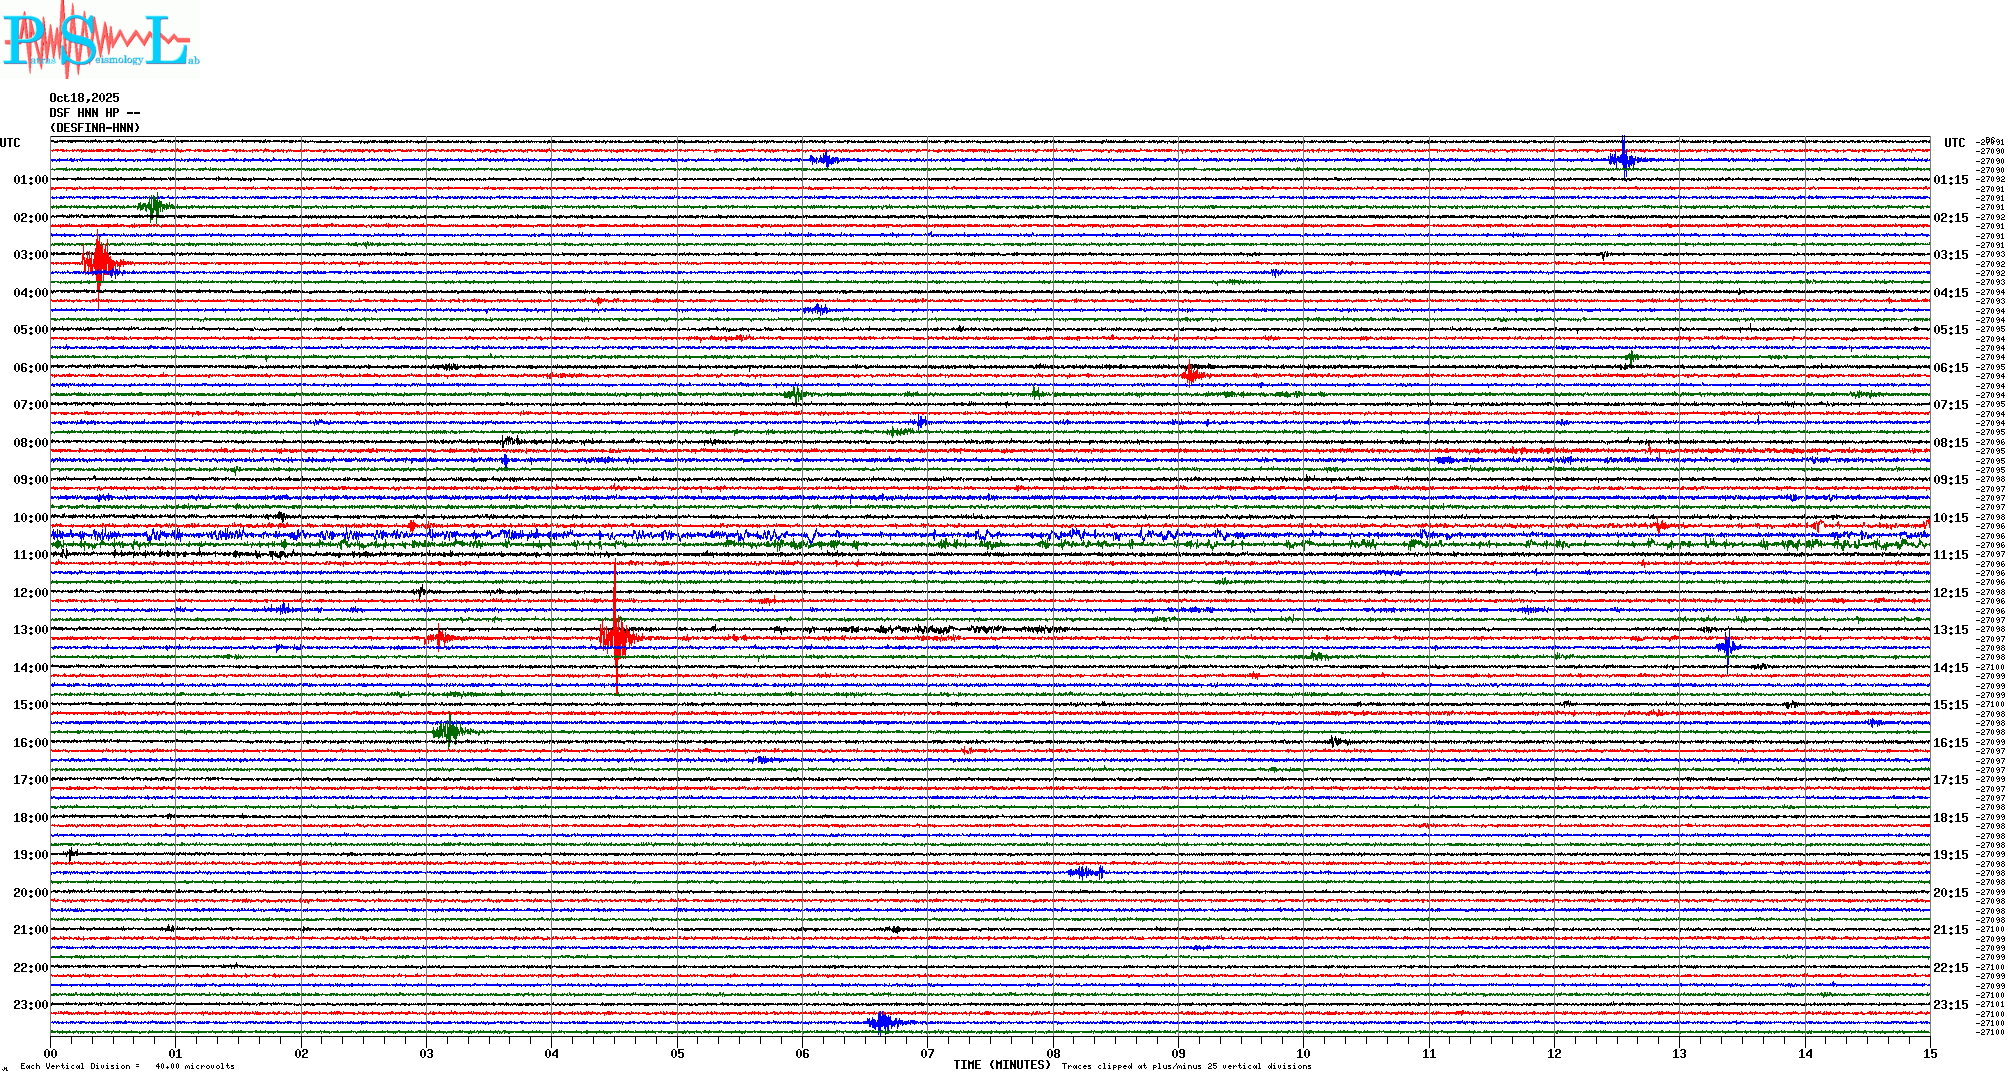This screenshot has height=1080, width=2010.
Task: Click the blue event on the bottom trace
Action: (884, 1022)
